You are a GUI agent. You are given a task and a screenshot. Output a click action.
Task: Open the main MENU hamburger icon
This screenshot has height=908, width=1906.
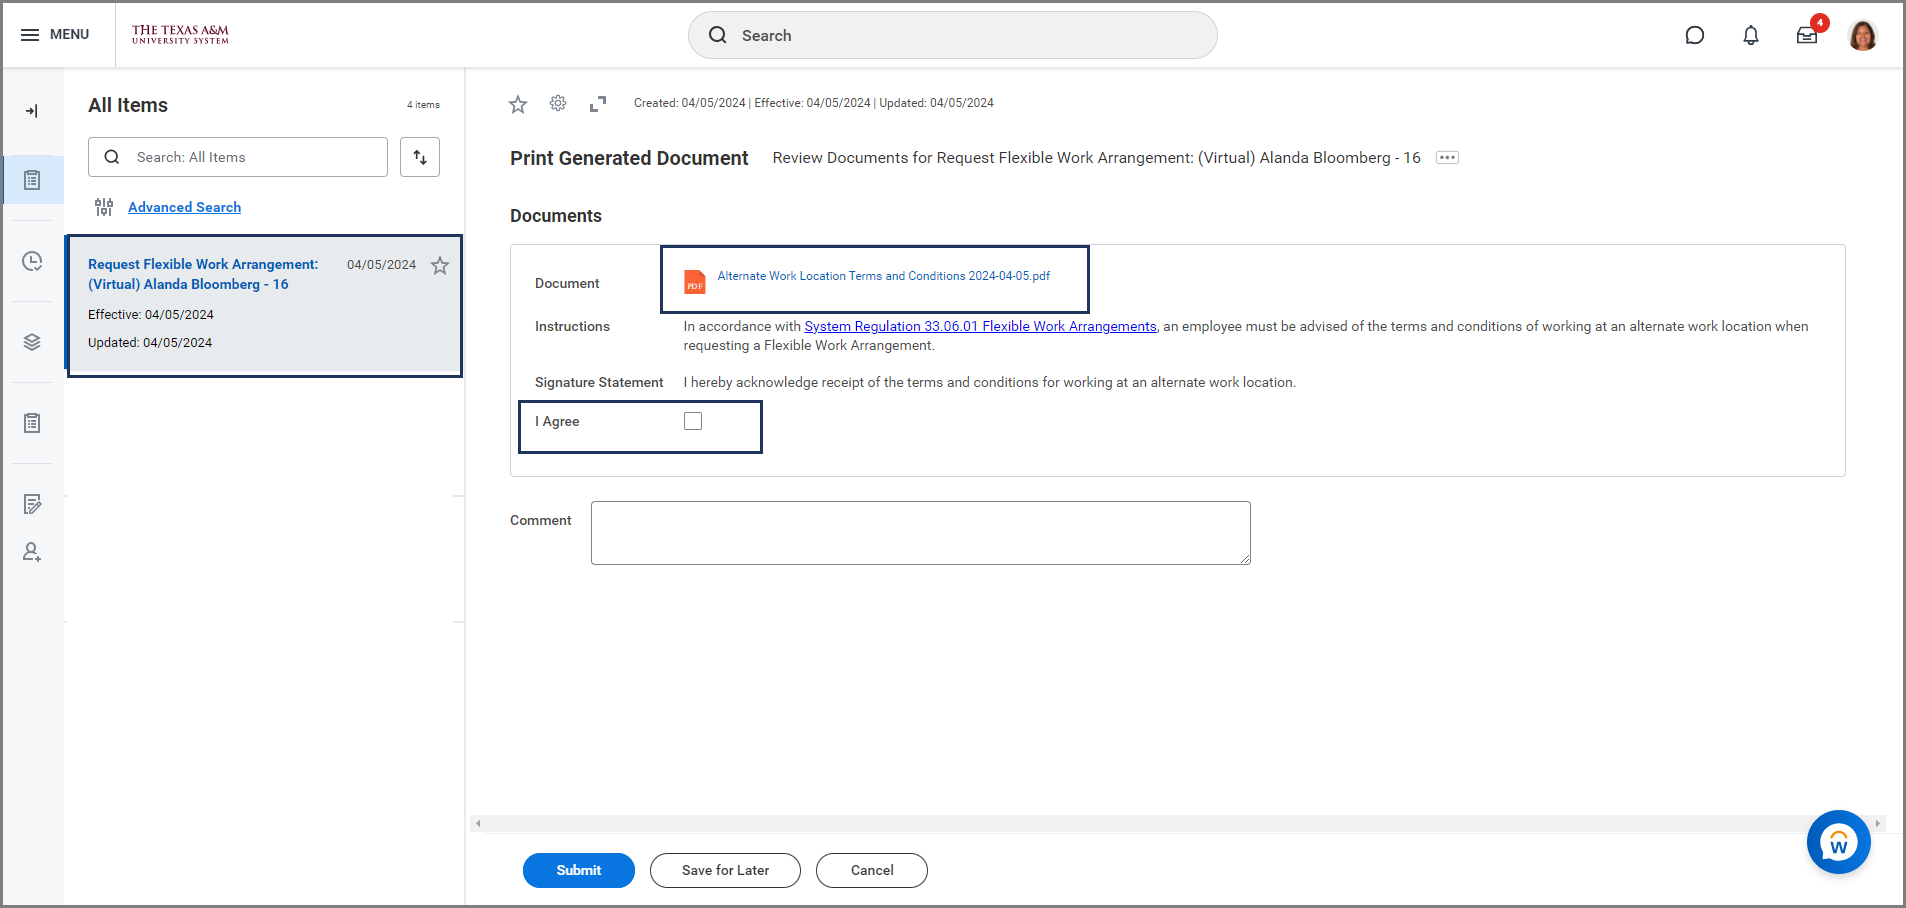[30, 35]
